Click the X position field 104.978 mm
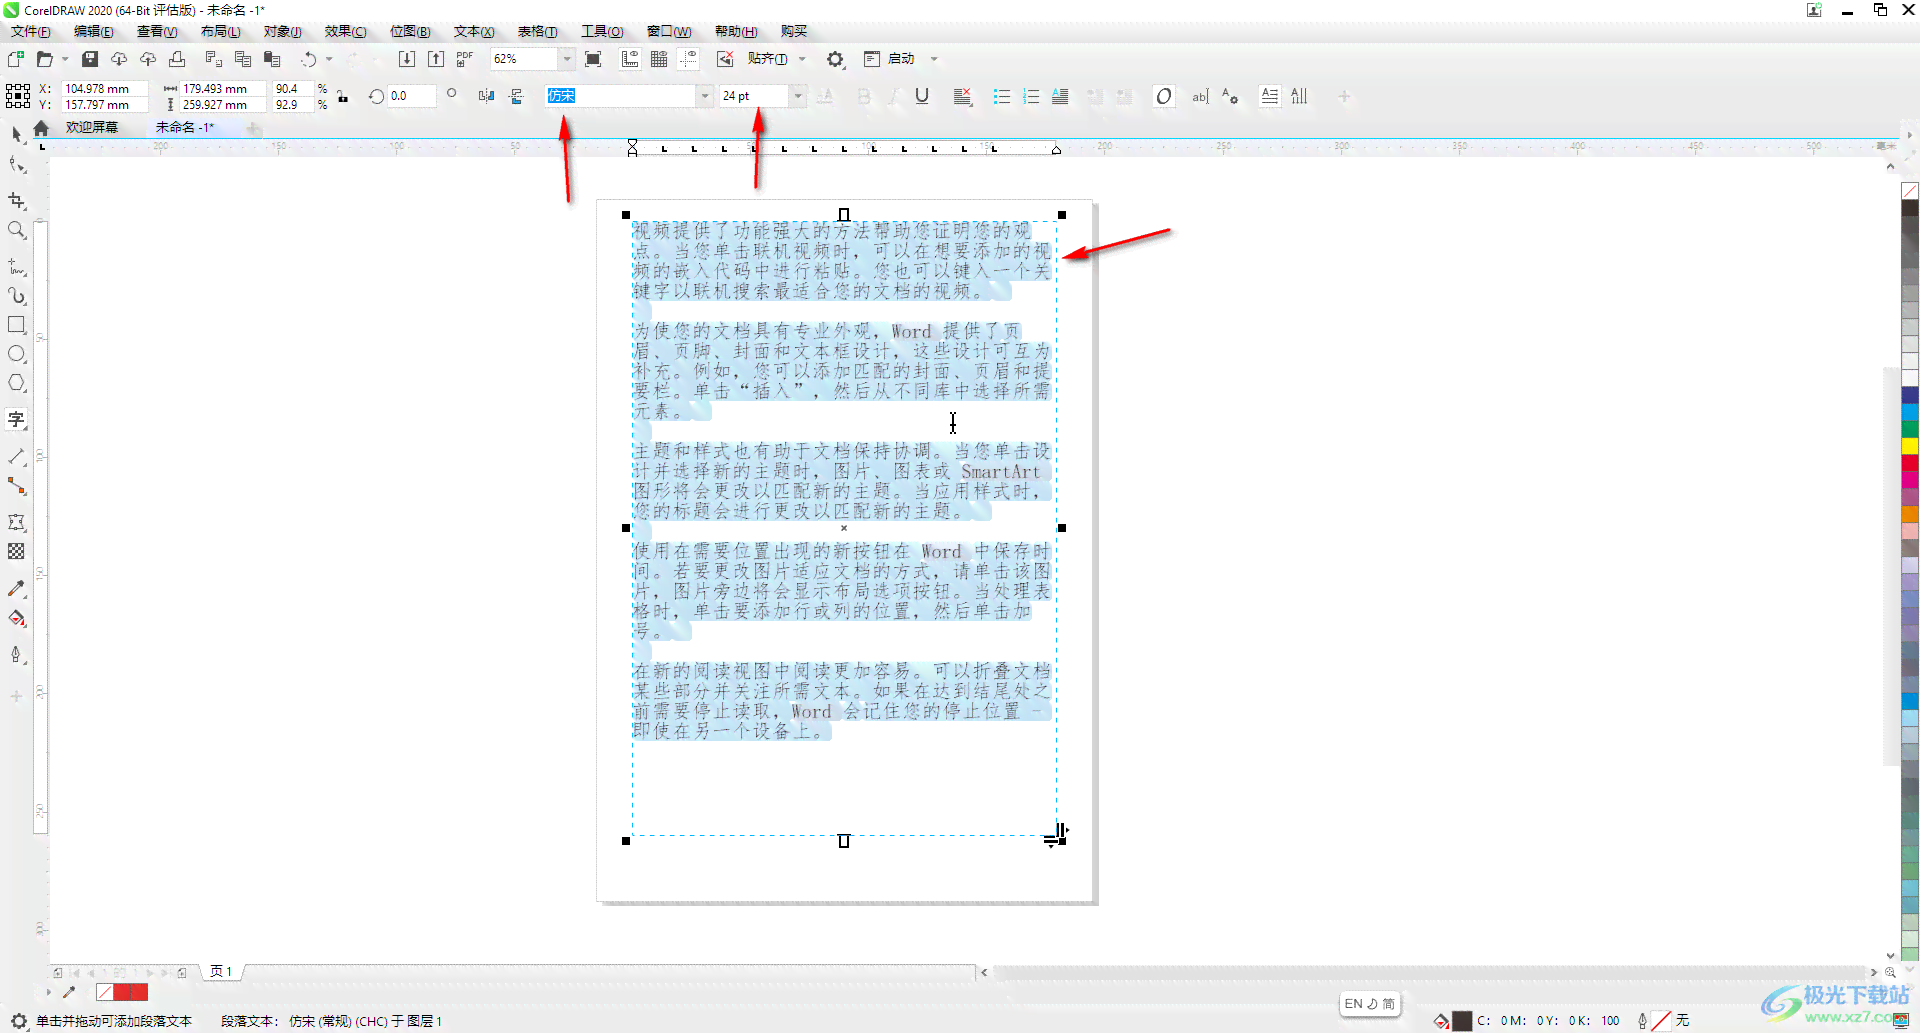Viewport: 1920px width, 1033px height. click(105, 89)
